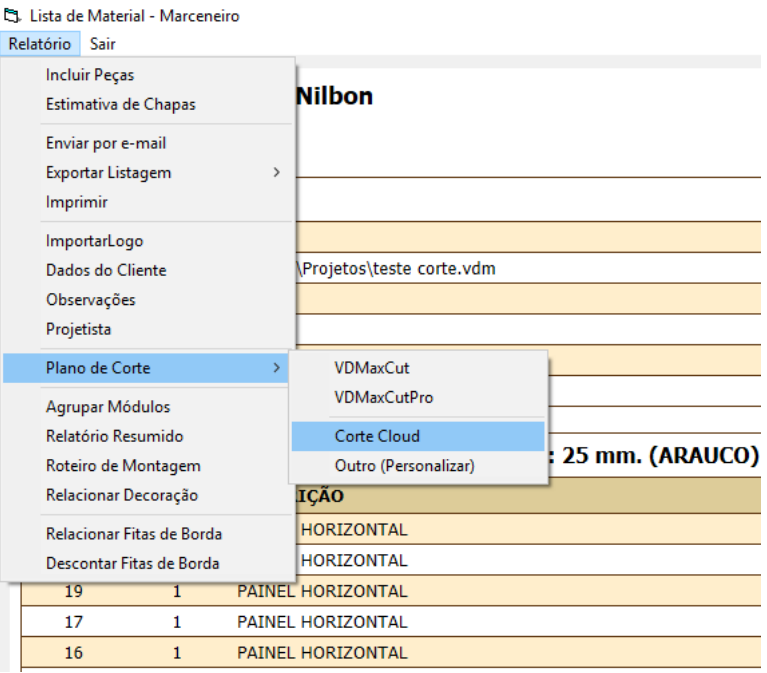The image size is (767, 673).
Task: Select Incluir Peças menu entry
Action: coord(90,75)
